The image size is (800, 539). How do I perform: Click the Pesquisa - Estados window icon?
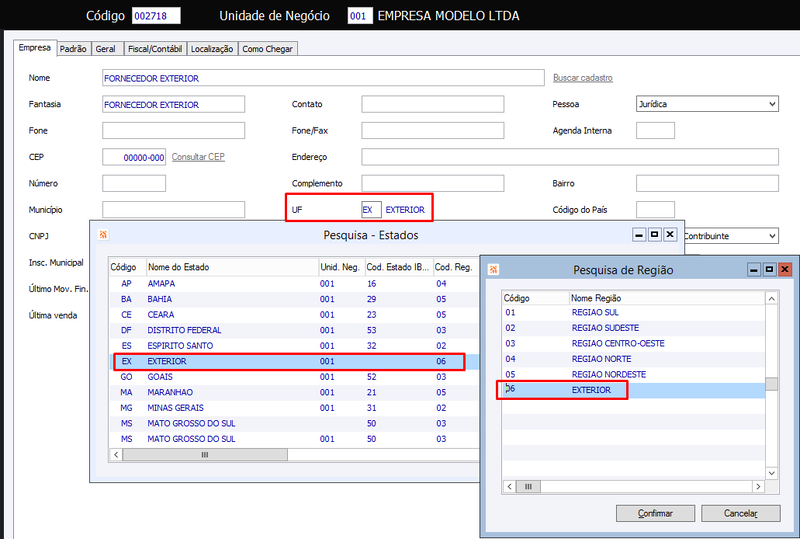coord(104,235)
